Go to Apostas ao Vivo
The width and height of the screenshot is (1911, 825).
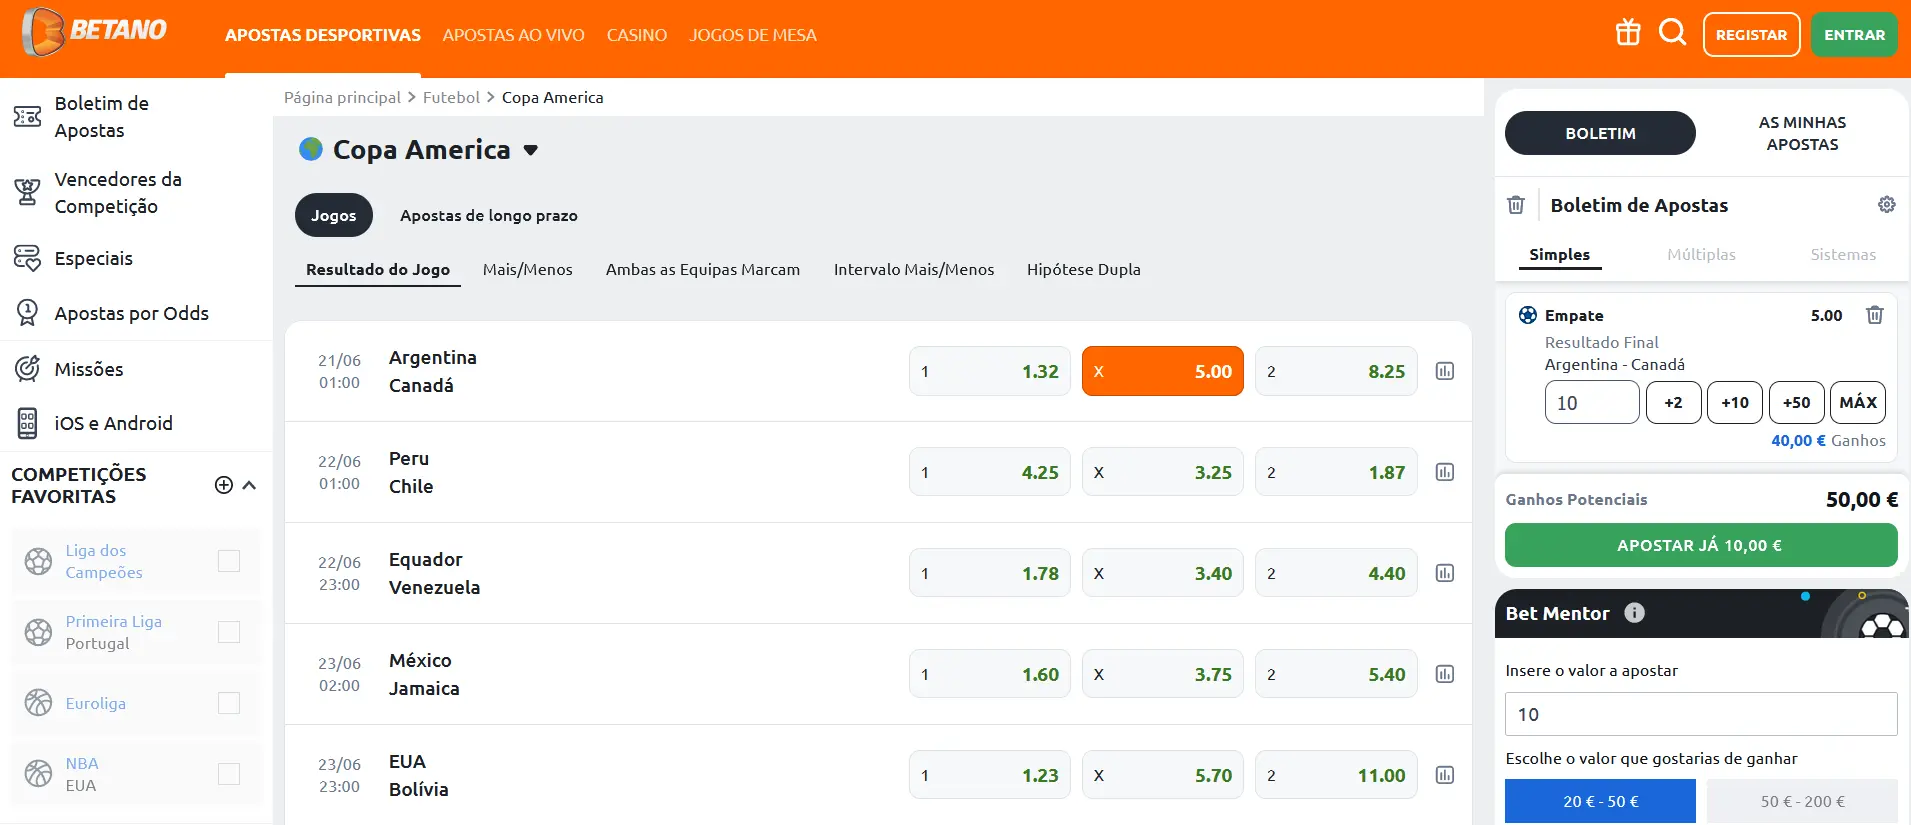(514, 35)
